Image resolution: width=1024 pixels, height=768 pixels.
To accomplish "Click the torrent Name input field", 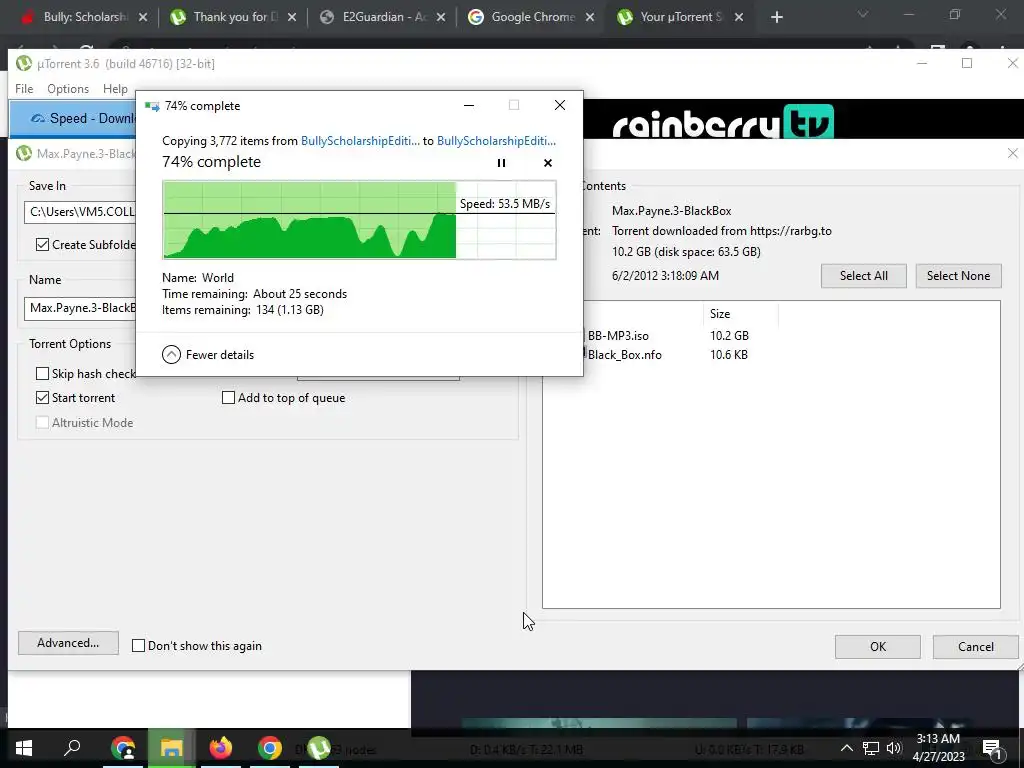I will (80, 308).
